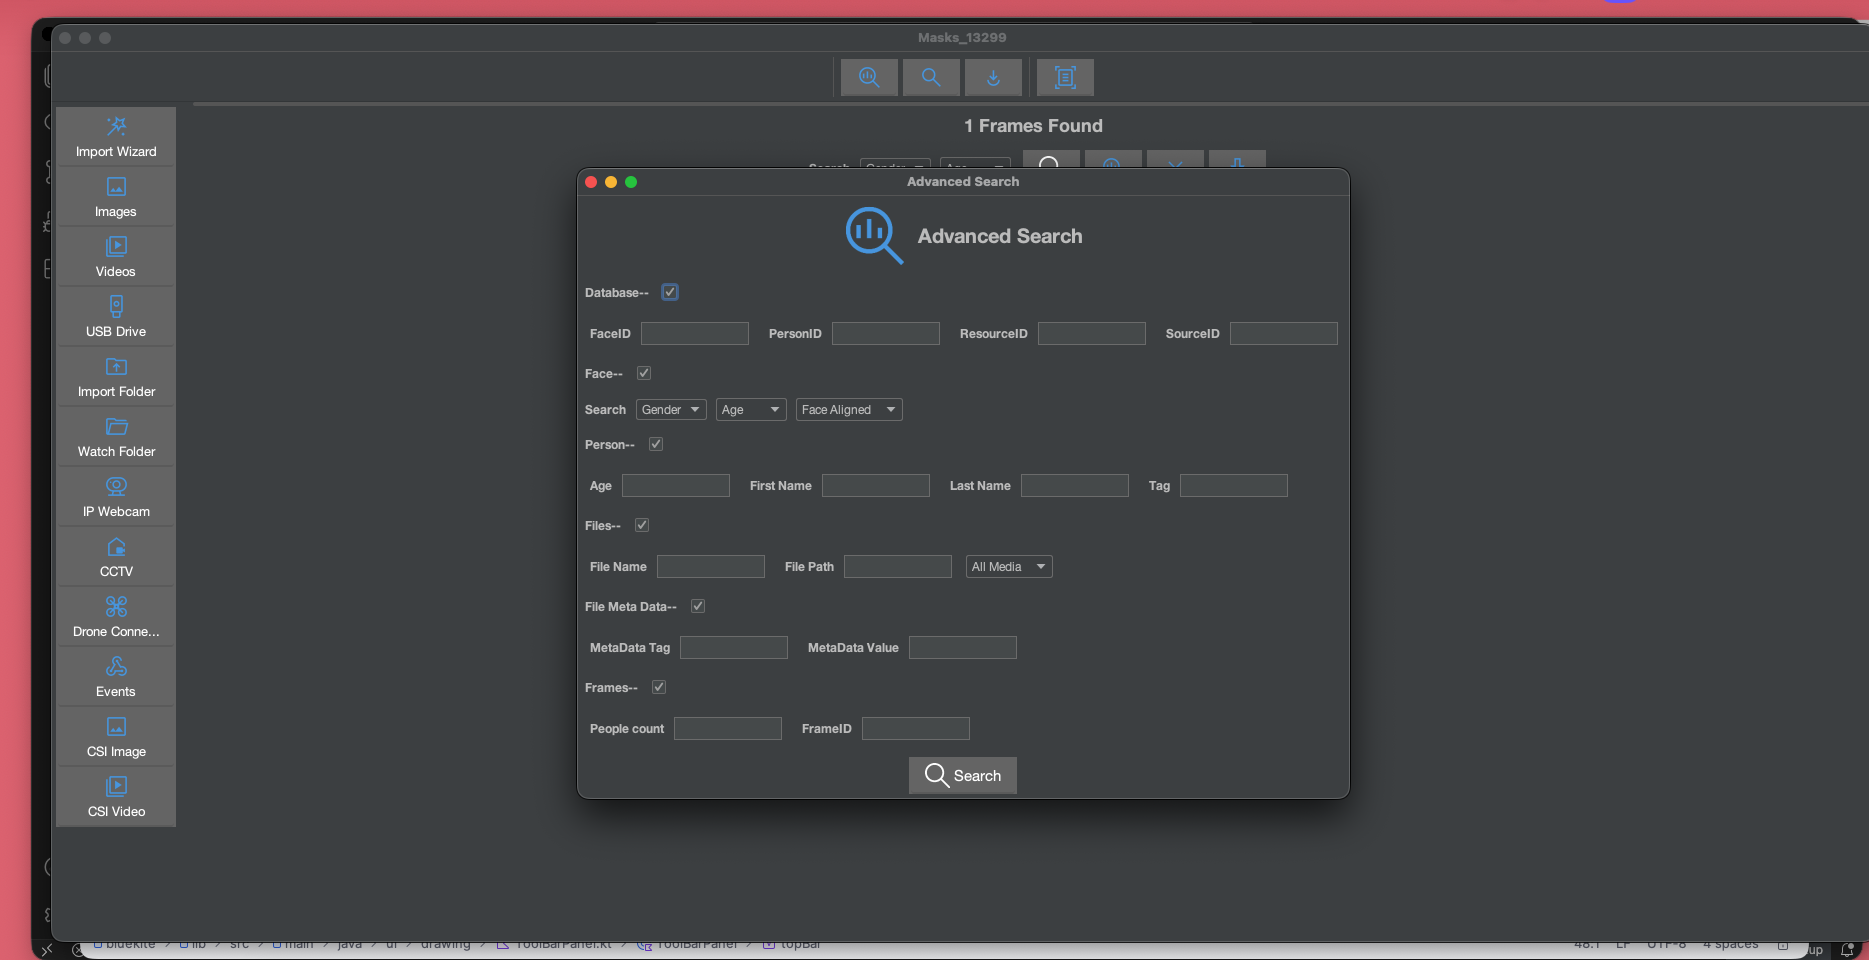The height and width of the screenshot is (960, 1869).
Task: Connect to IP Webcam source
Action: point(116,497)
